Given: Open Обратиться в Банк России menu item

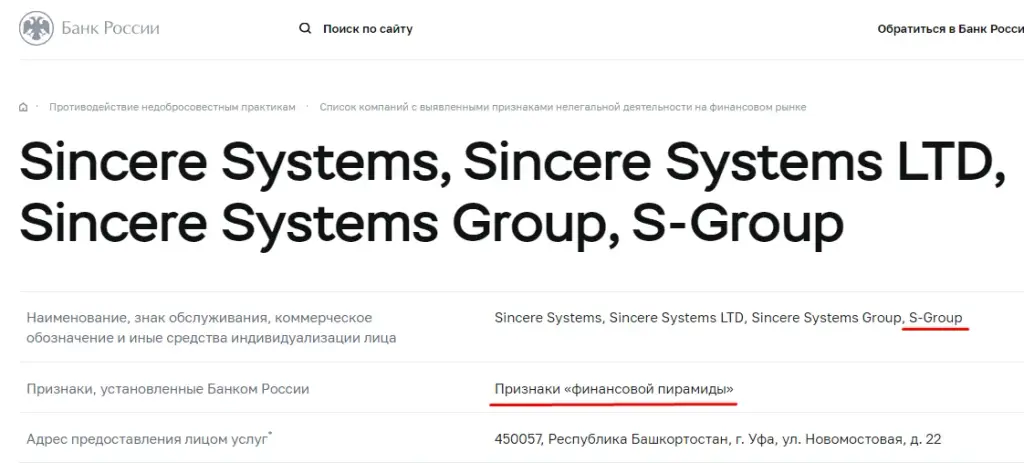Looking at the screenshot, I should (x=950, y=29).
